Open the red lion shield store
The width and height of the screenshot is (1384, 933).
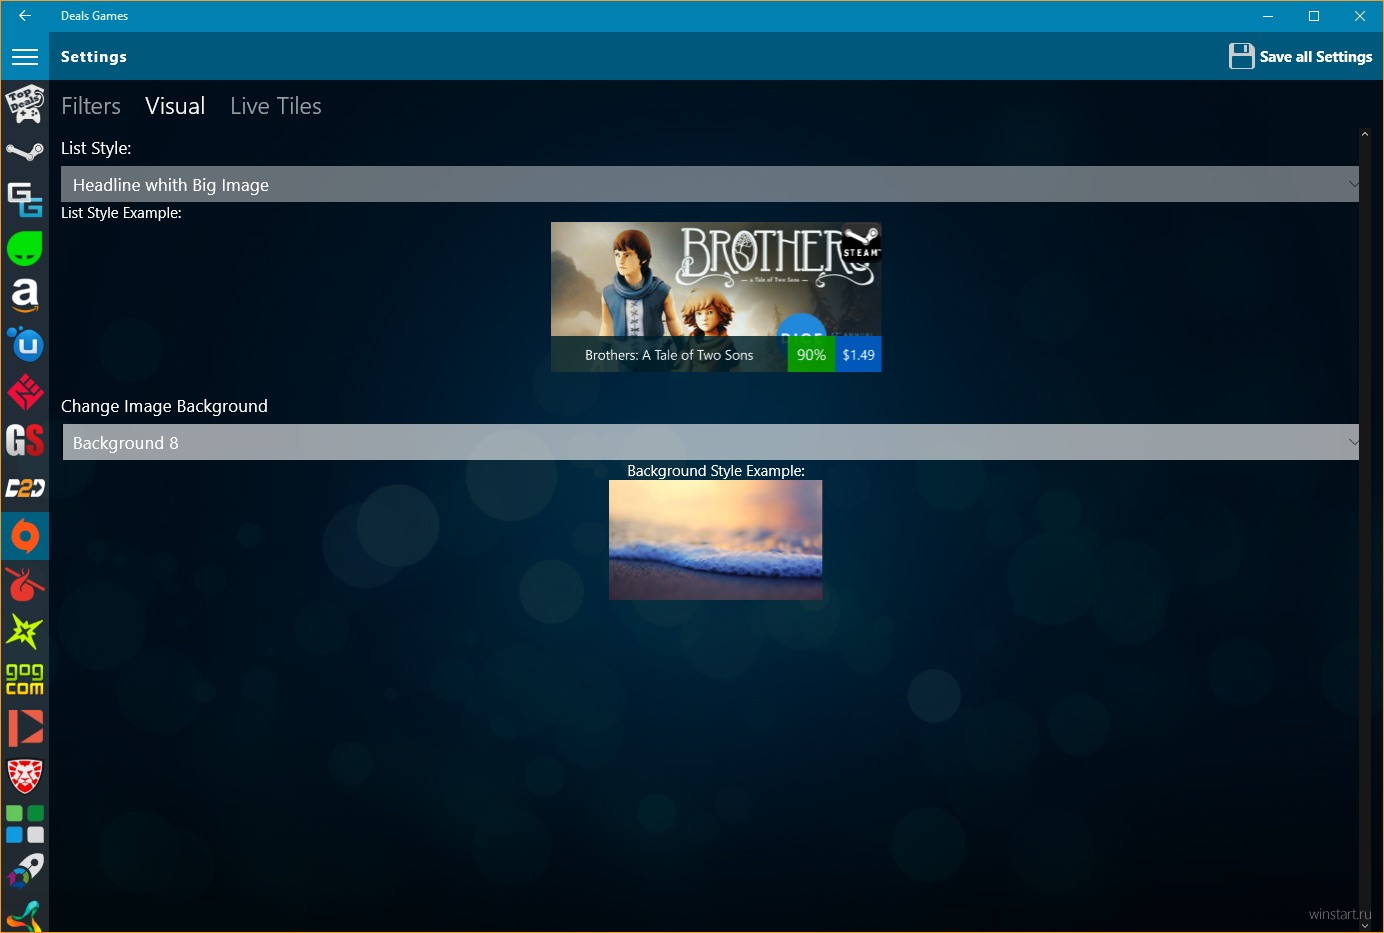25,776
